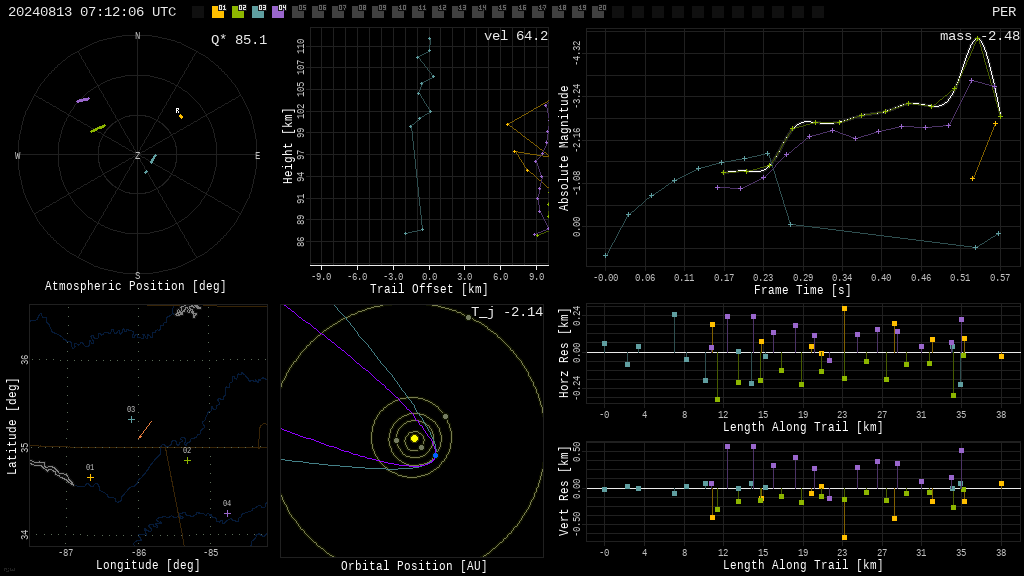Screen dimensions: 1024x576
Task: Click the green trail in polar plot
Action: pyautogui.click(x=98, y=129)
